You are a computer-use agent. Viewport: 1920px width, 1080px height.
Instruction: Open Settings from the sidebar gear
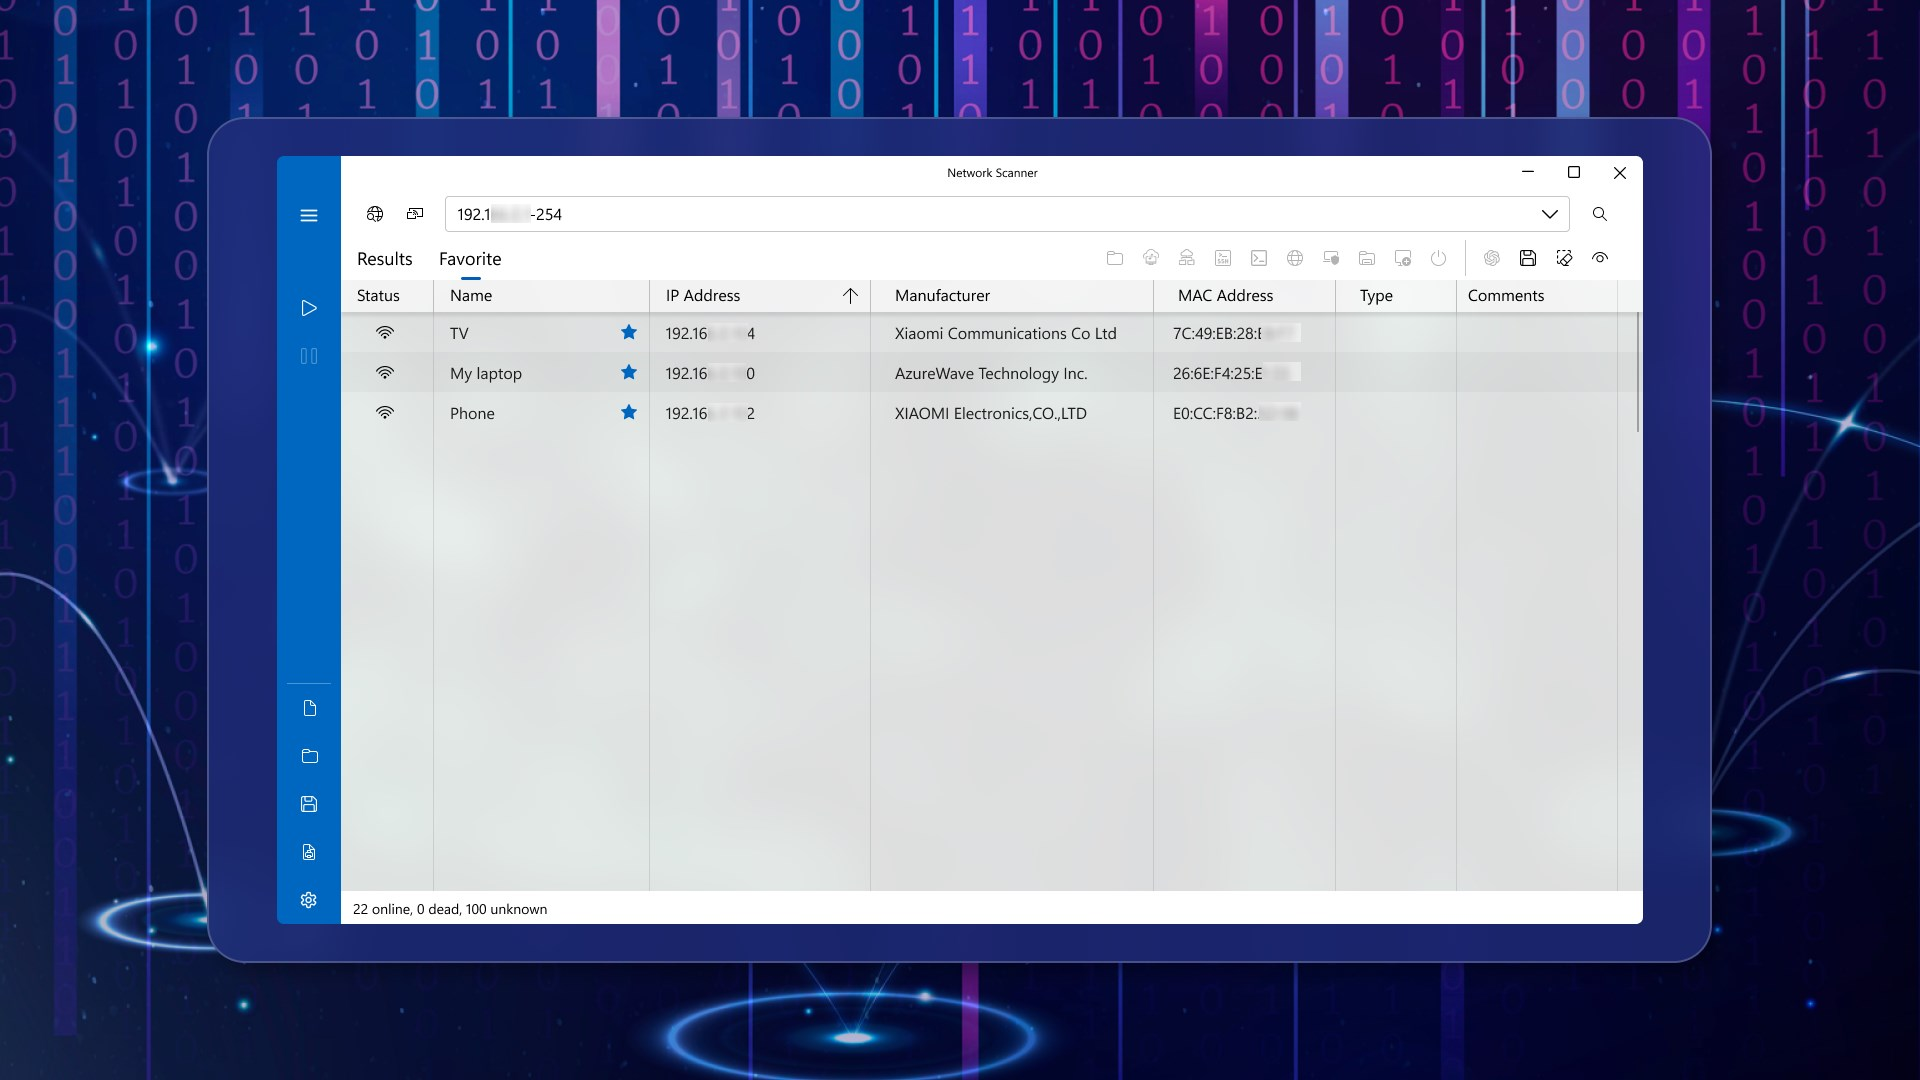point(310,900)
